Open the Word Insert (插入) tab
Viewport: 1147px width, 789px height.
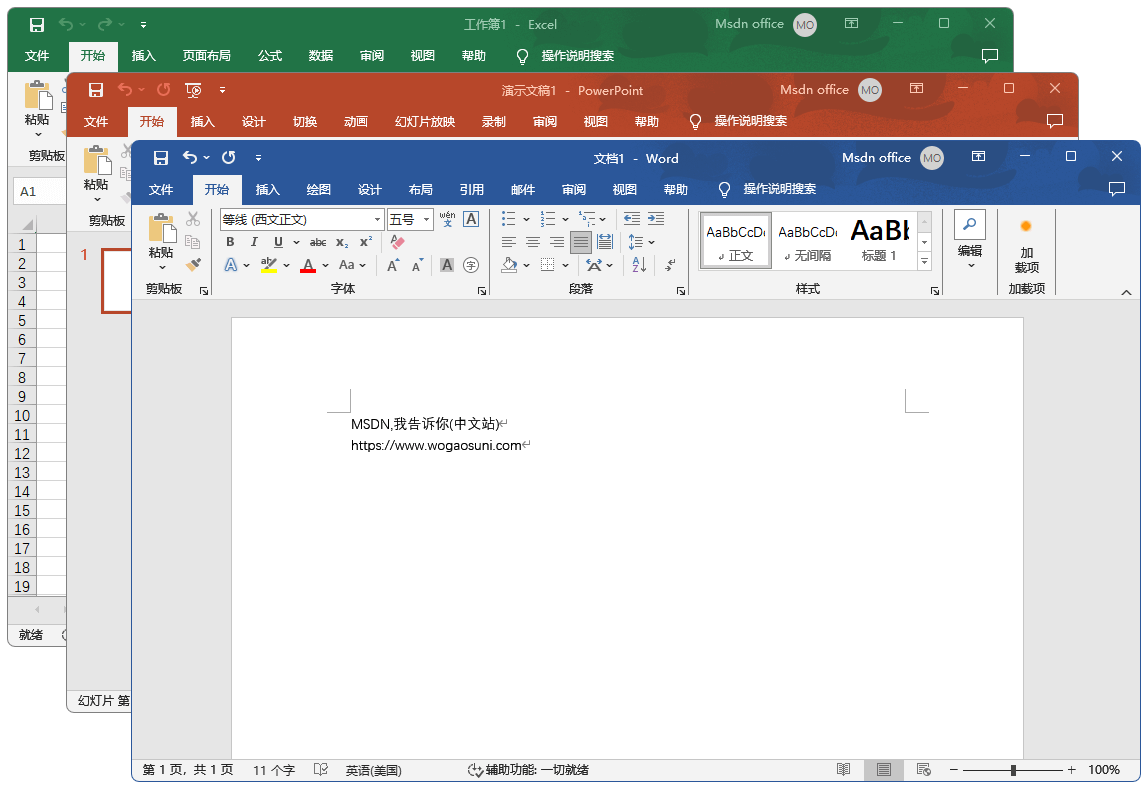267,189
